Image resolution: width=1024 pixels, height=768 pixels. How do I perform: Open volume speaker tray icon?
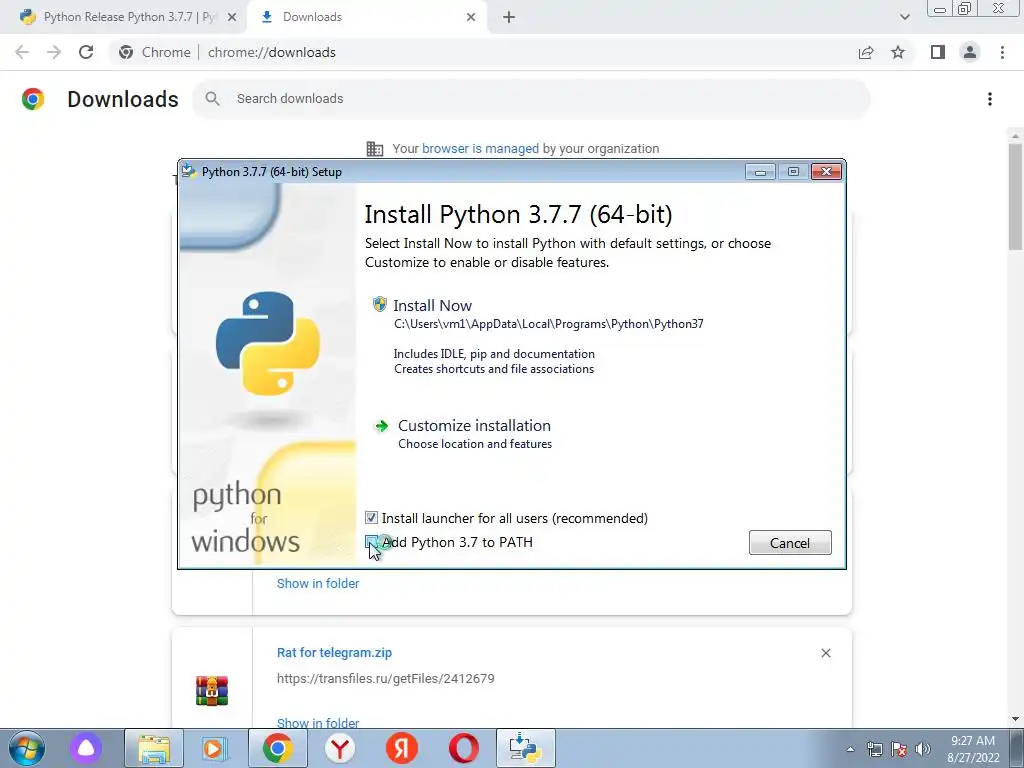(923, 749)
